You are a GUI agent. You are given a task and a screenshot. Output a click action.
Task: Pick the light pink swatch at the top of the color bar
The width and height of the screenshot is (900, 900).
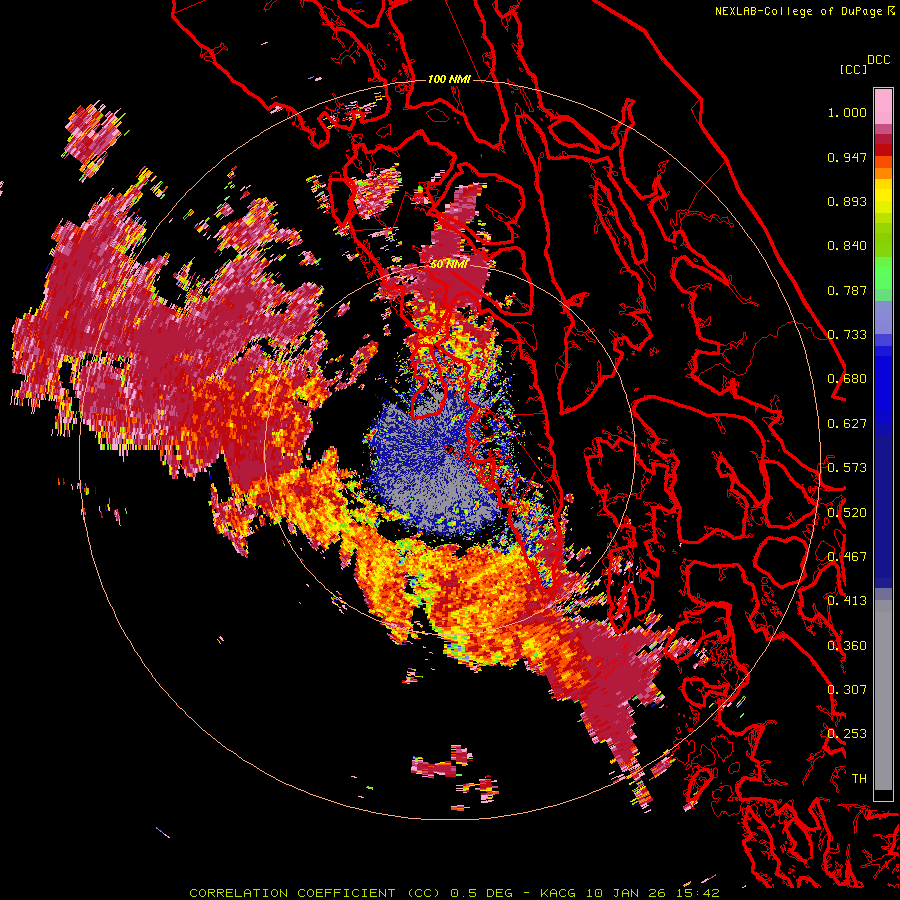883,106
